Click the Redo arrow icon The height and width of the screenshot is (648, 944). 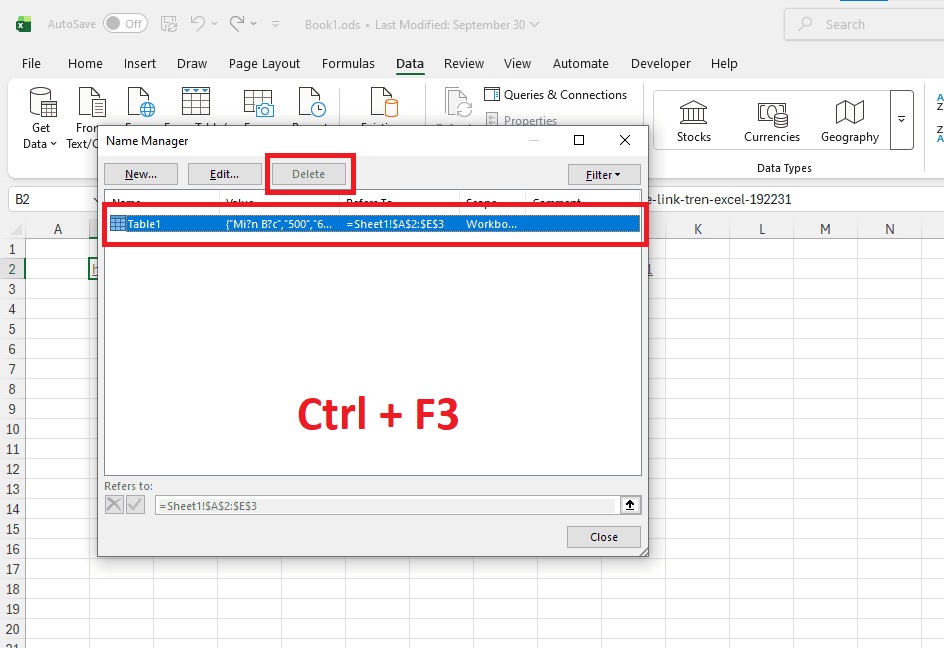point(237,23)
